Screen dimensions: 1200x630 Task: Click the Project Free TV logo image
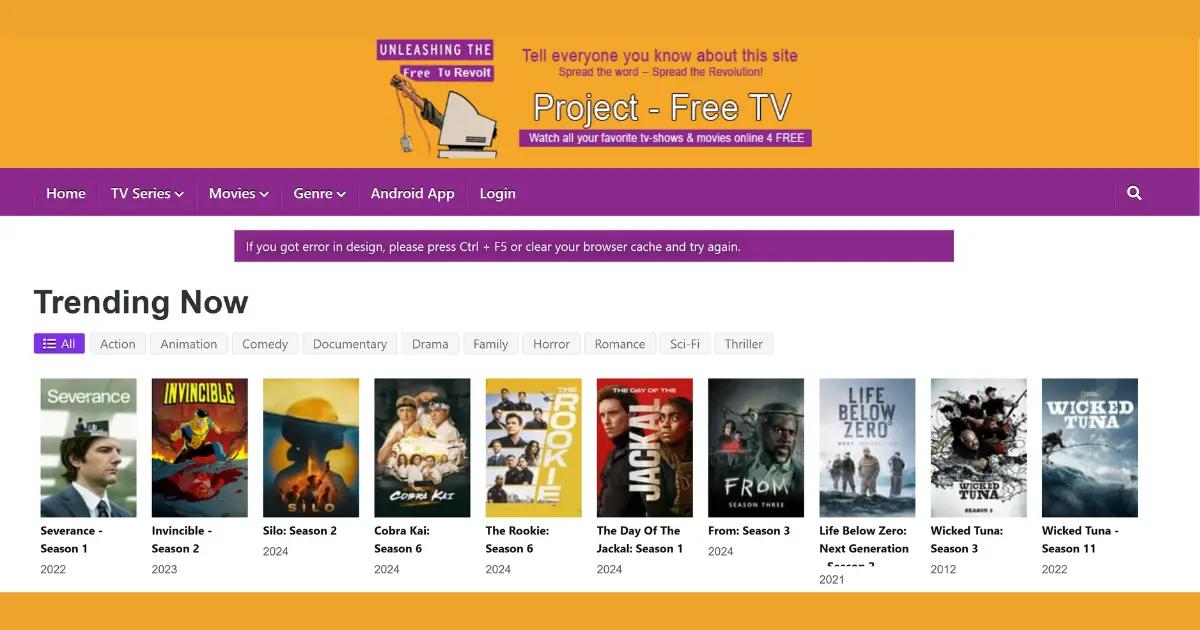[594, 99]
